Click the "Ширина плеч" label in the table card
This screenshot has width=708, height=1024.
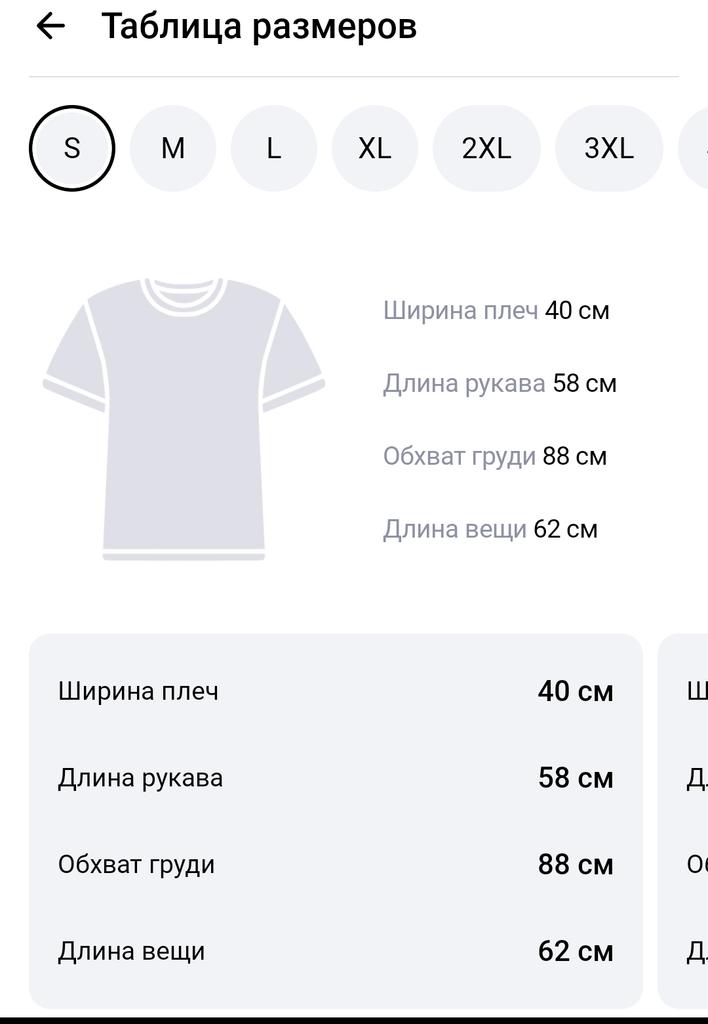pos(138,691)
